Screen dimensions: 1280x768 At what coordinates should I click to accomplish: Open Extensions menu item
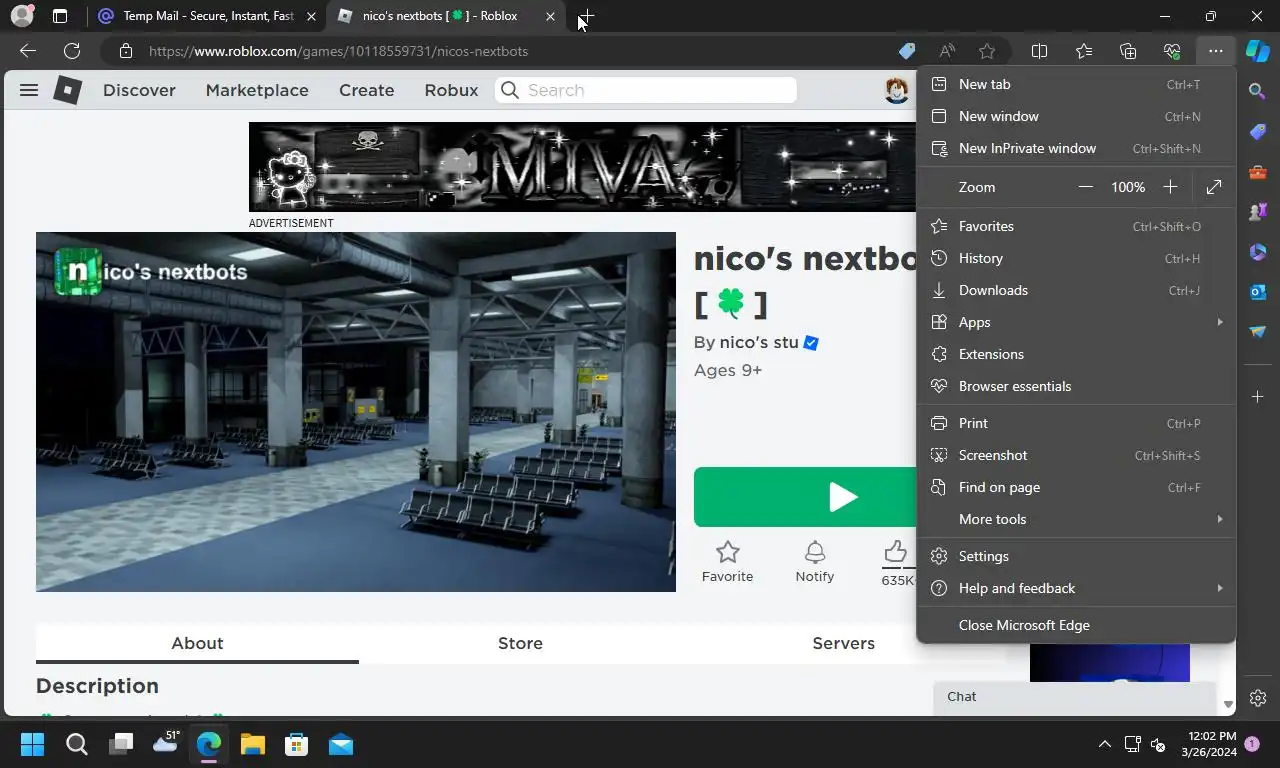pos(1076,354)
